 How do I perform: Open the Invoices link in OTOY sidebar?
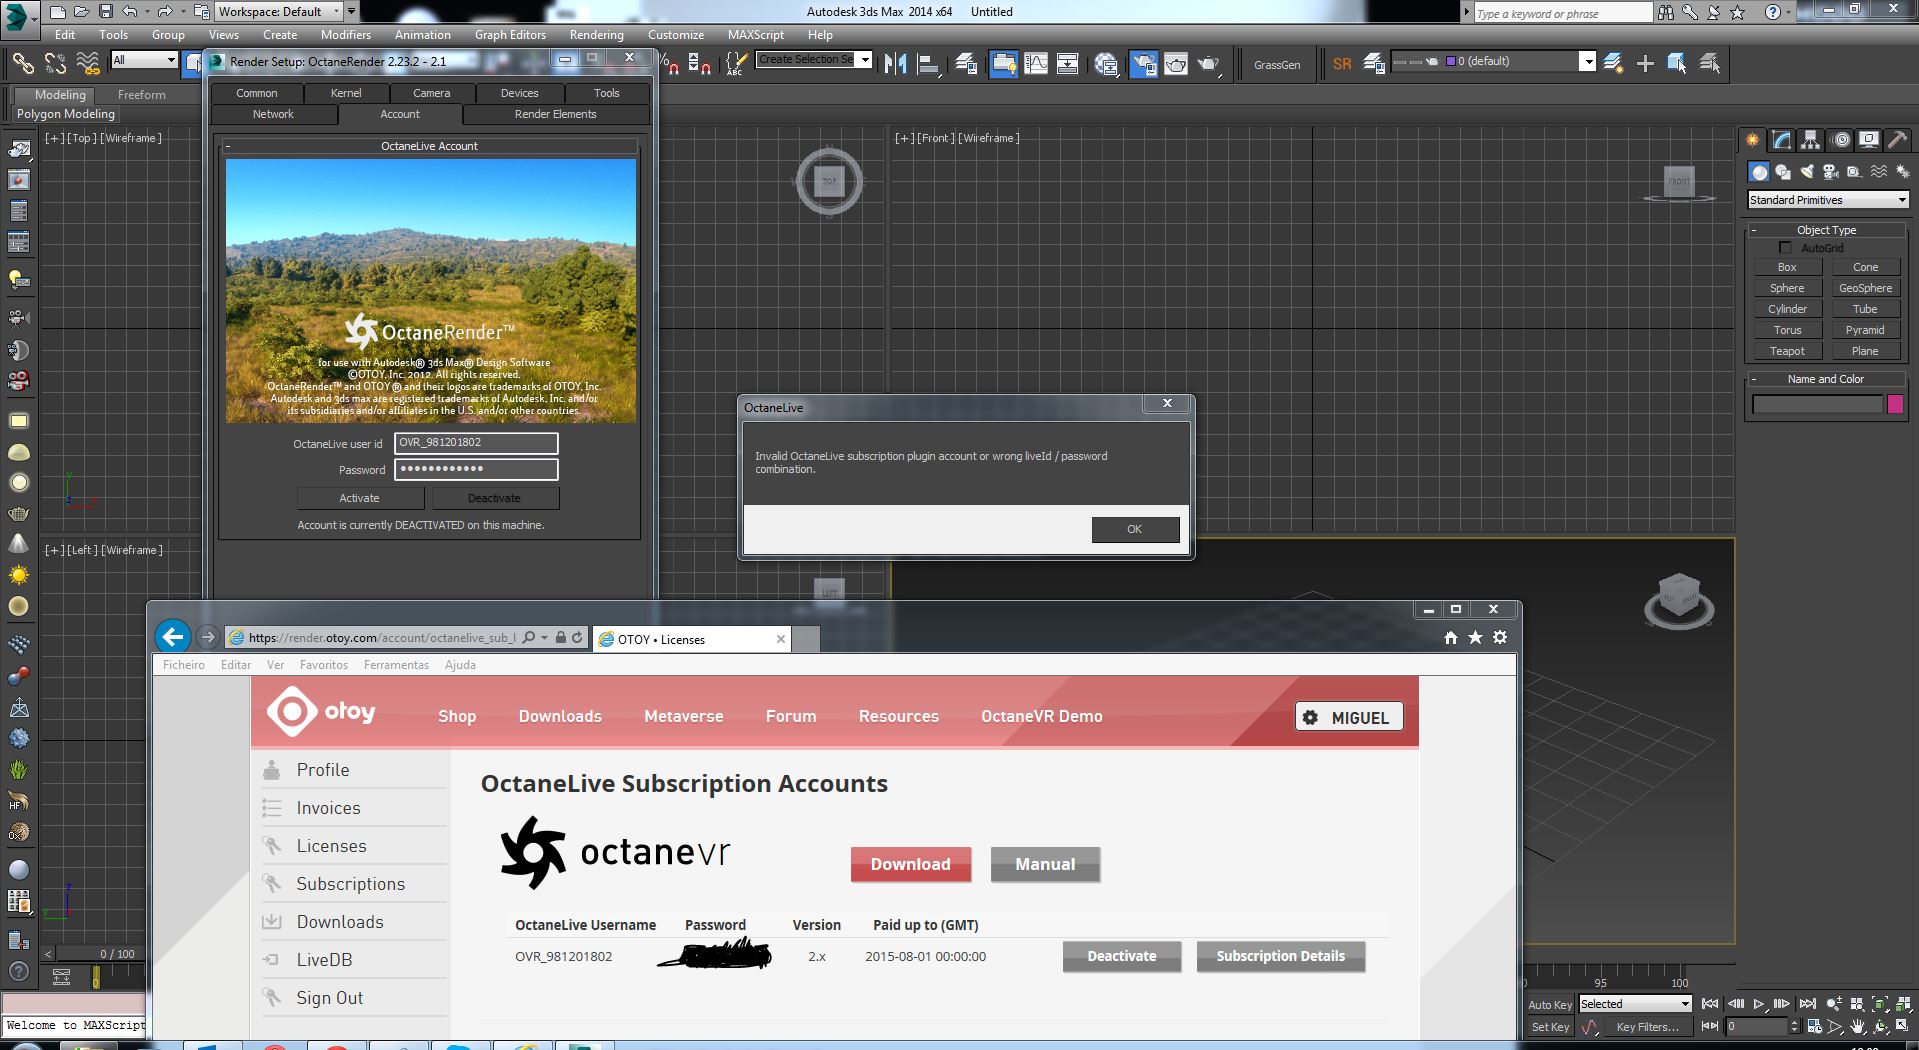(x=328, y=808)
